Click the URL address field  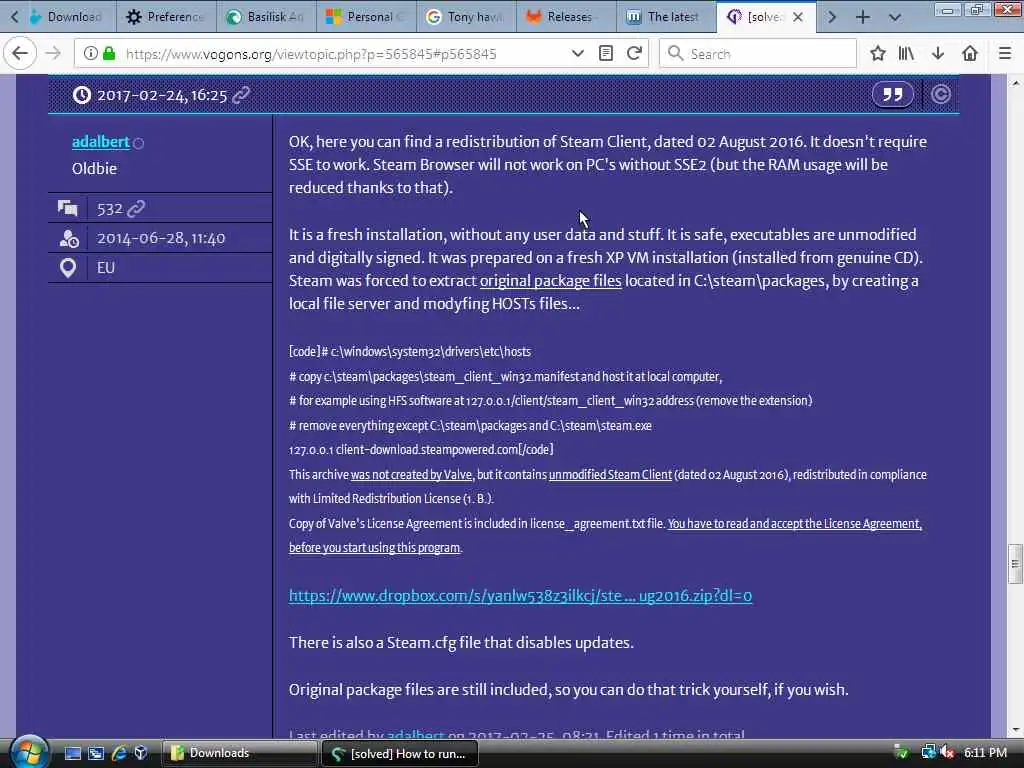point(343,54)
